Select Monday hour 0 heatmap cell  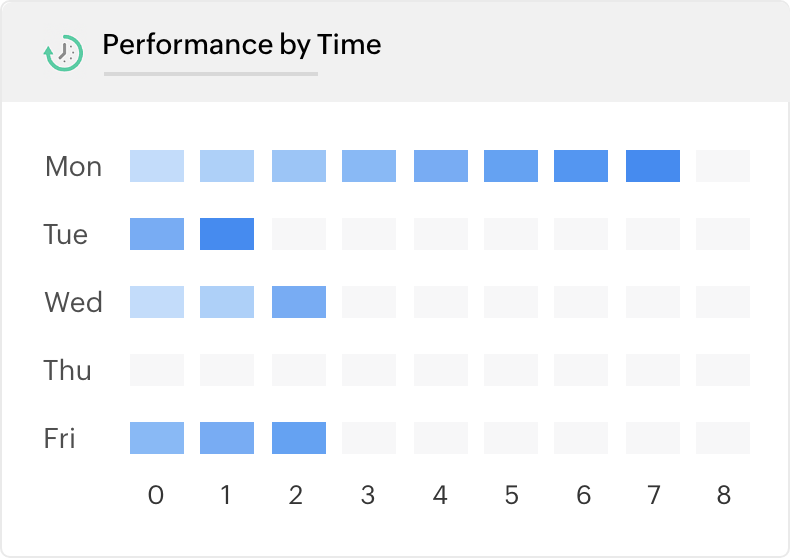(x=157, y=166)
